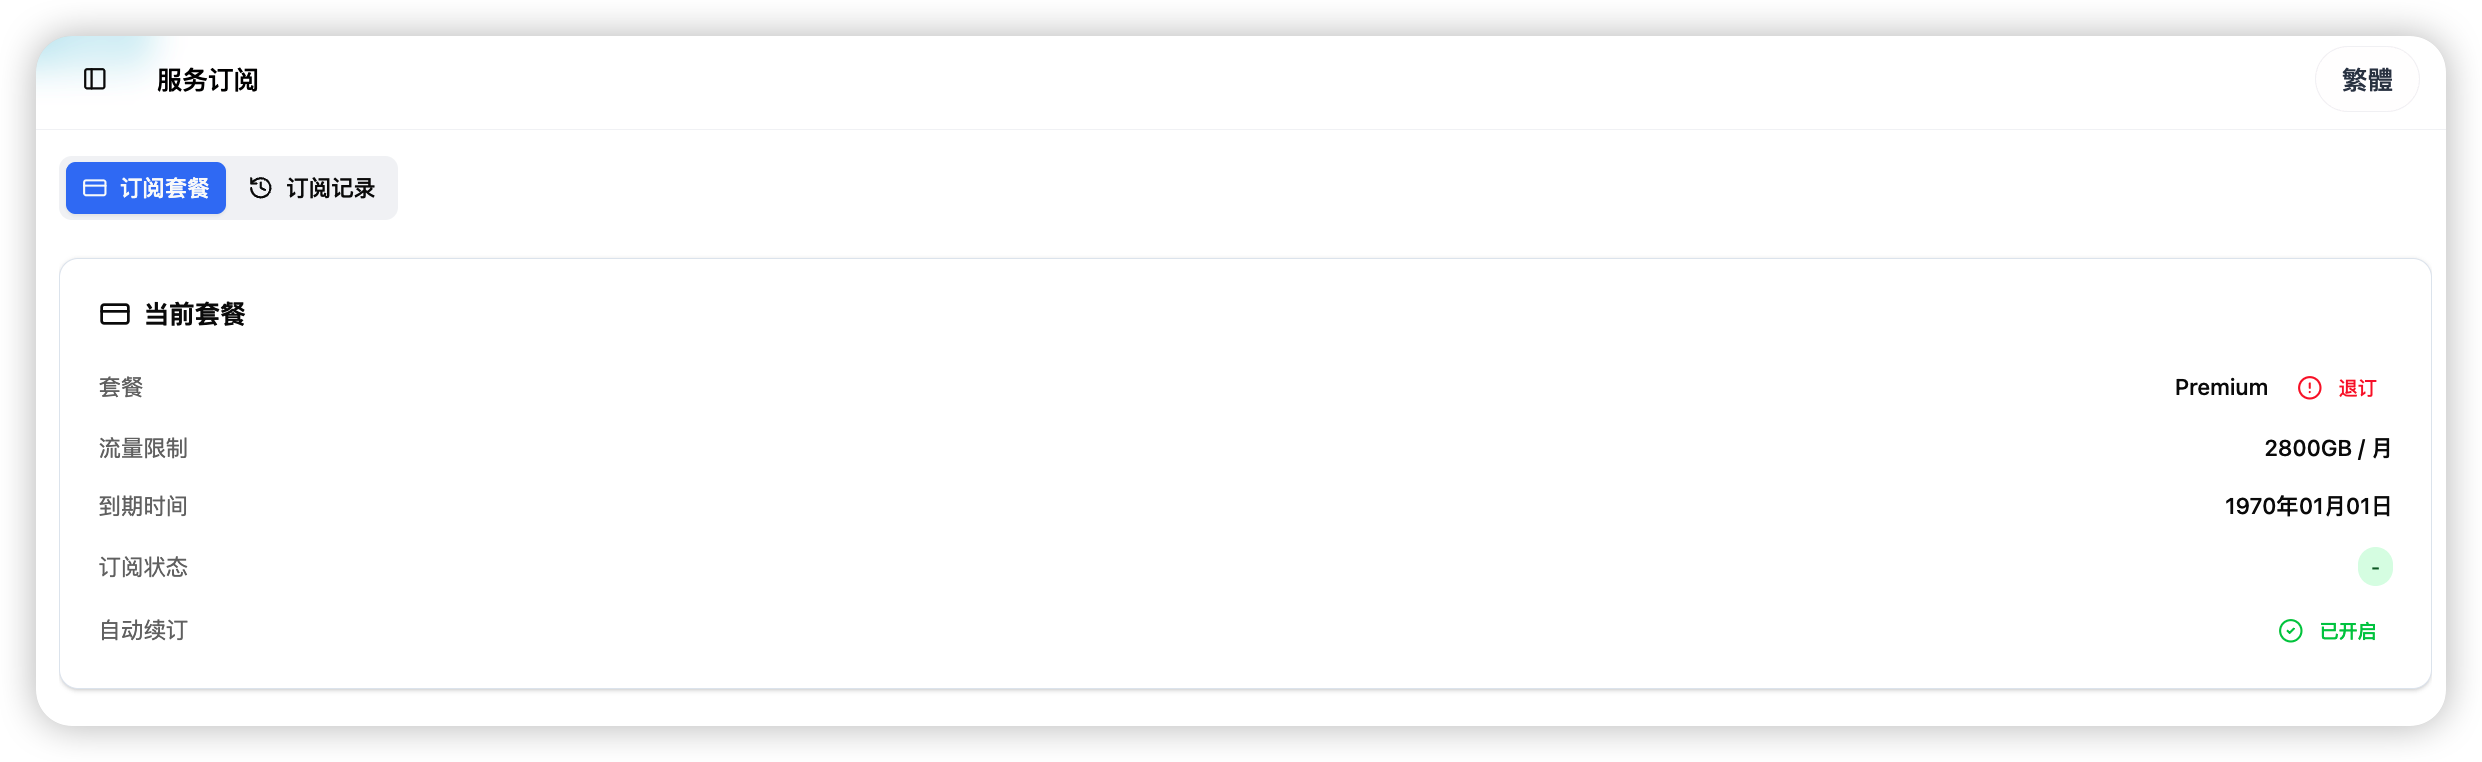Select the 订阅套餐 tab
2482x762 pixels.
tap(146, 188)
